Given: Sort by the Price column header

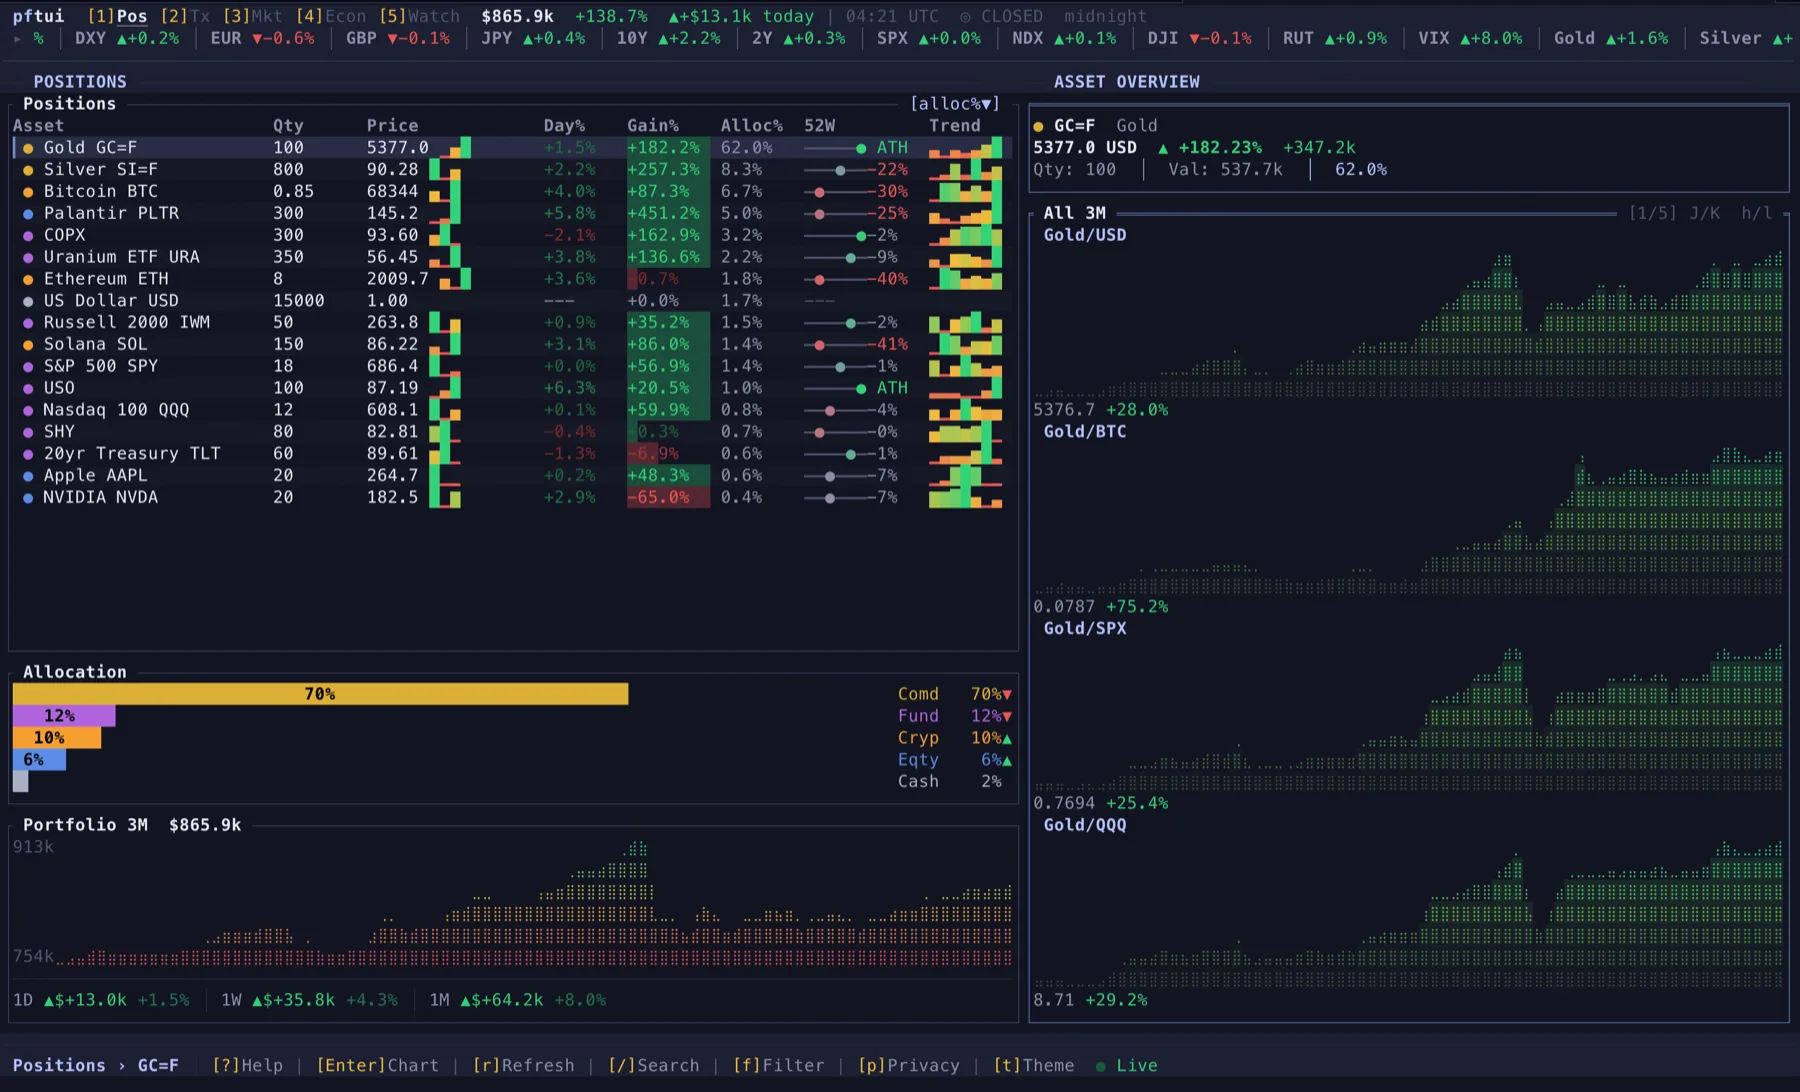Looking at the screenshot, I should point(392,126).
